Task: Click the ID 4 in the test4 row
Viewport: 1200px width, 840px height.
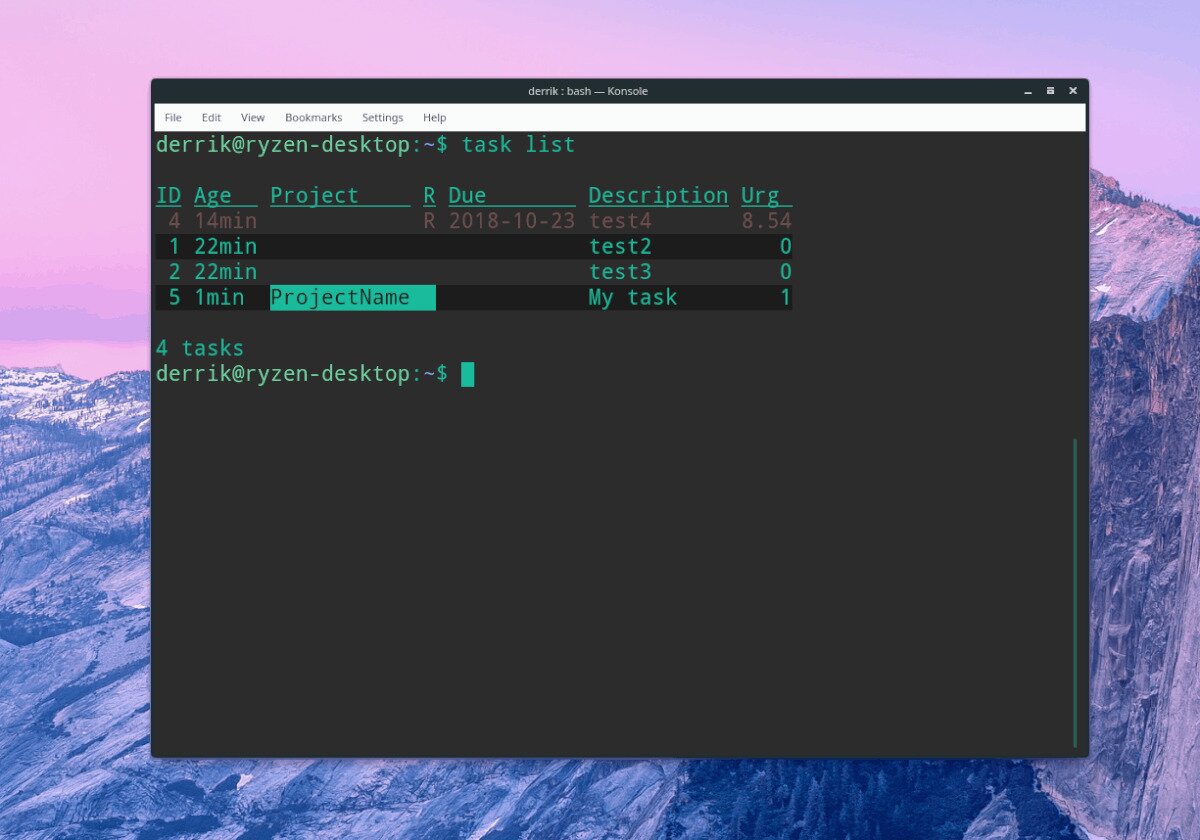Action: tap(175, 221)
